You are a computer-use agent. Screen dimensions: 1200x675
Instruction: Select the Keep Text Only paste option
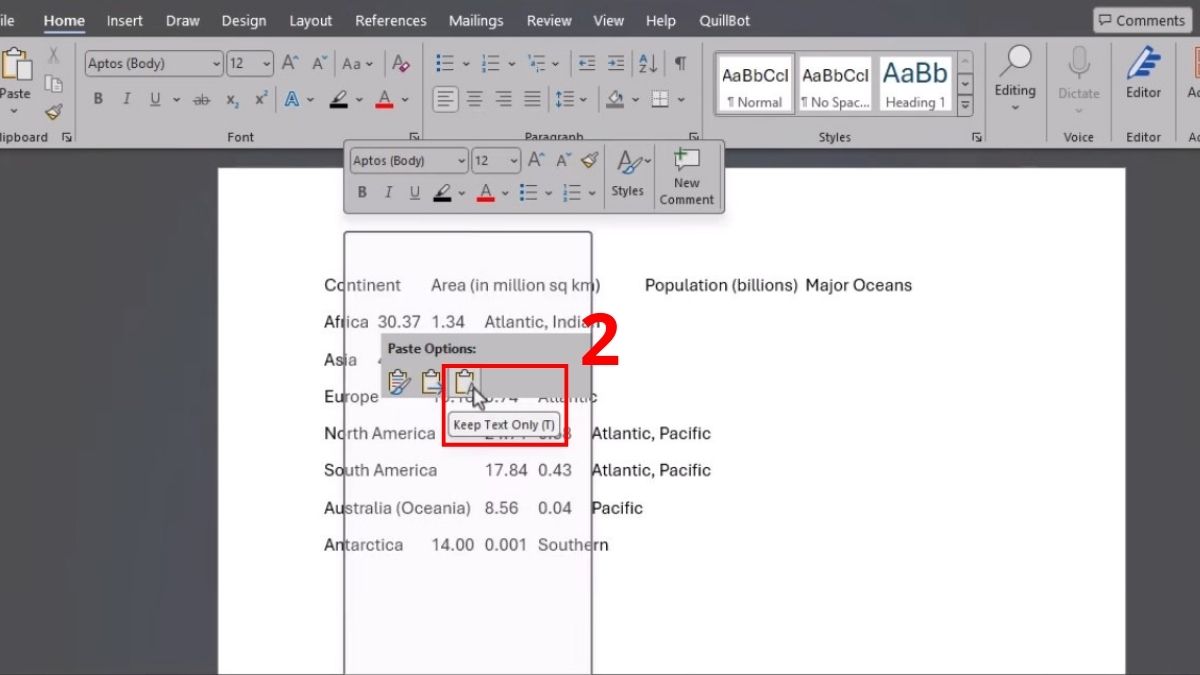[464, 381]
